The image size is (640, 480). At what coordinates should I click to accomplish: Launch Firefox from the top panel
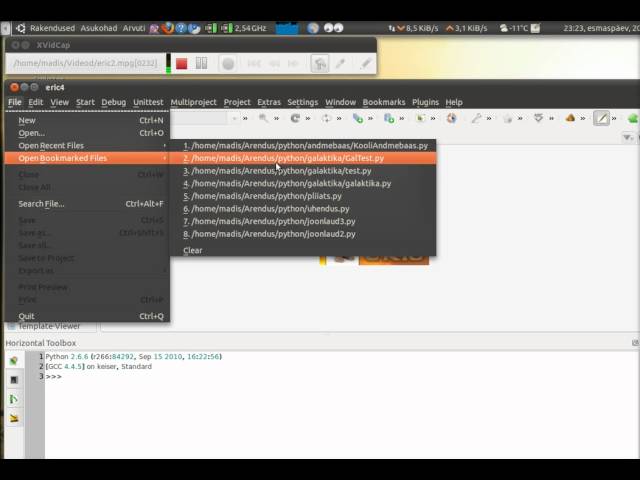click(167, 28)
